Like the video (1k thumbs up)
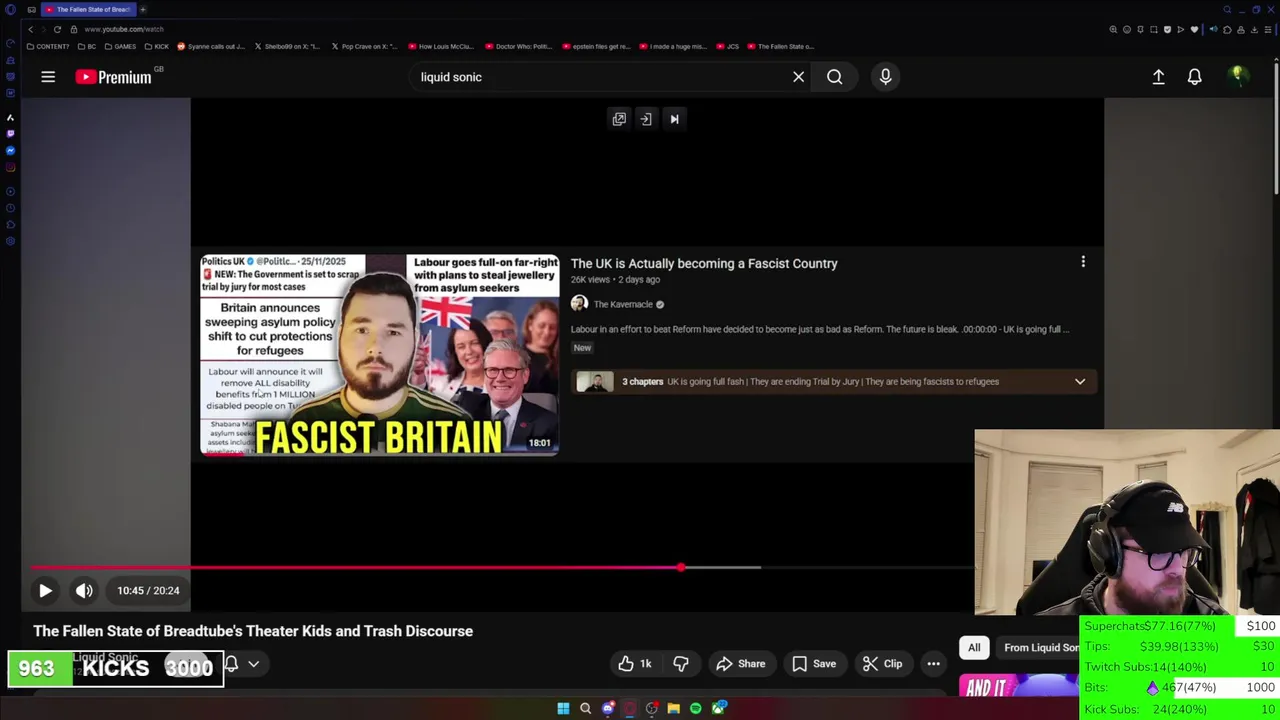This screenshot has height=720, width=1280. click(635, 664)
